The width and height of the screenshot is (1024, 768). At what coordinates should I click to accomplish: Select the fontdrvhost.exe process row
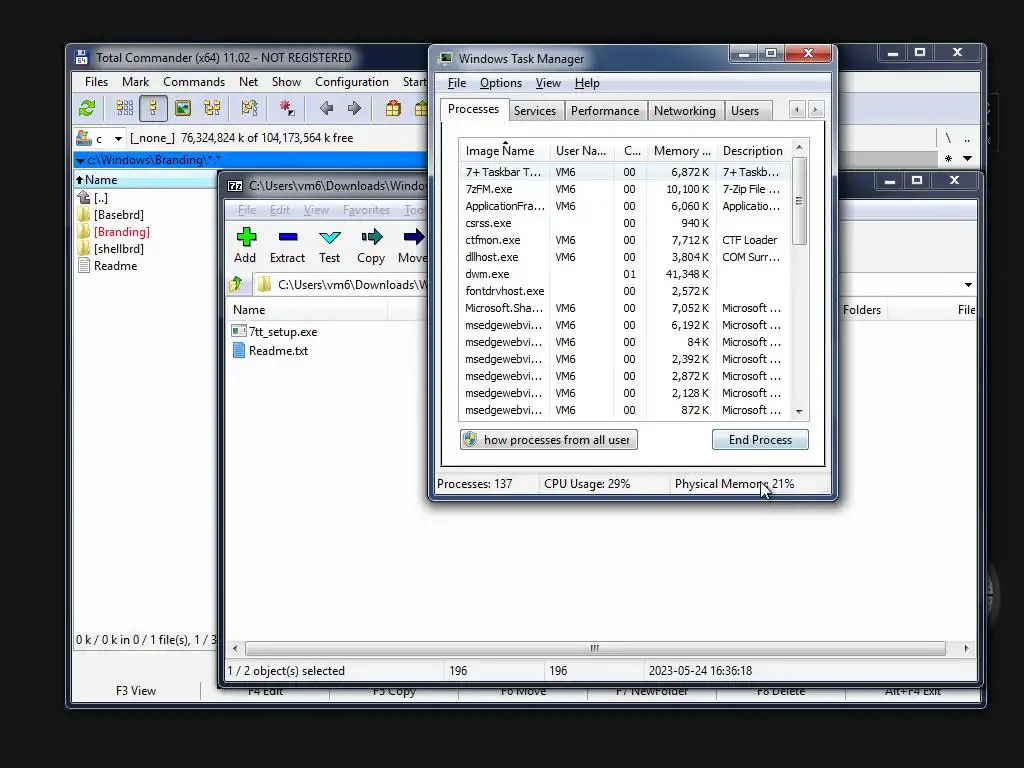pyautogui.click(x=624, y=291)
